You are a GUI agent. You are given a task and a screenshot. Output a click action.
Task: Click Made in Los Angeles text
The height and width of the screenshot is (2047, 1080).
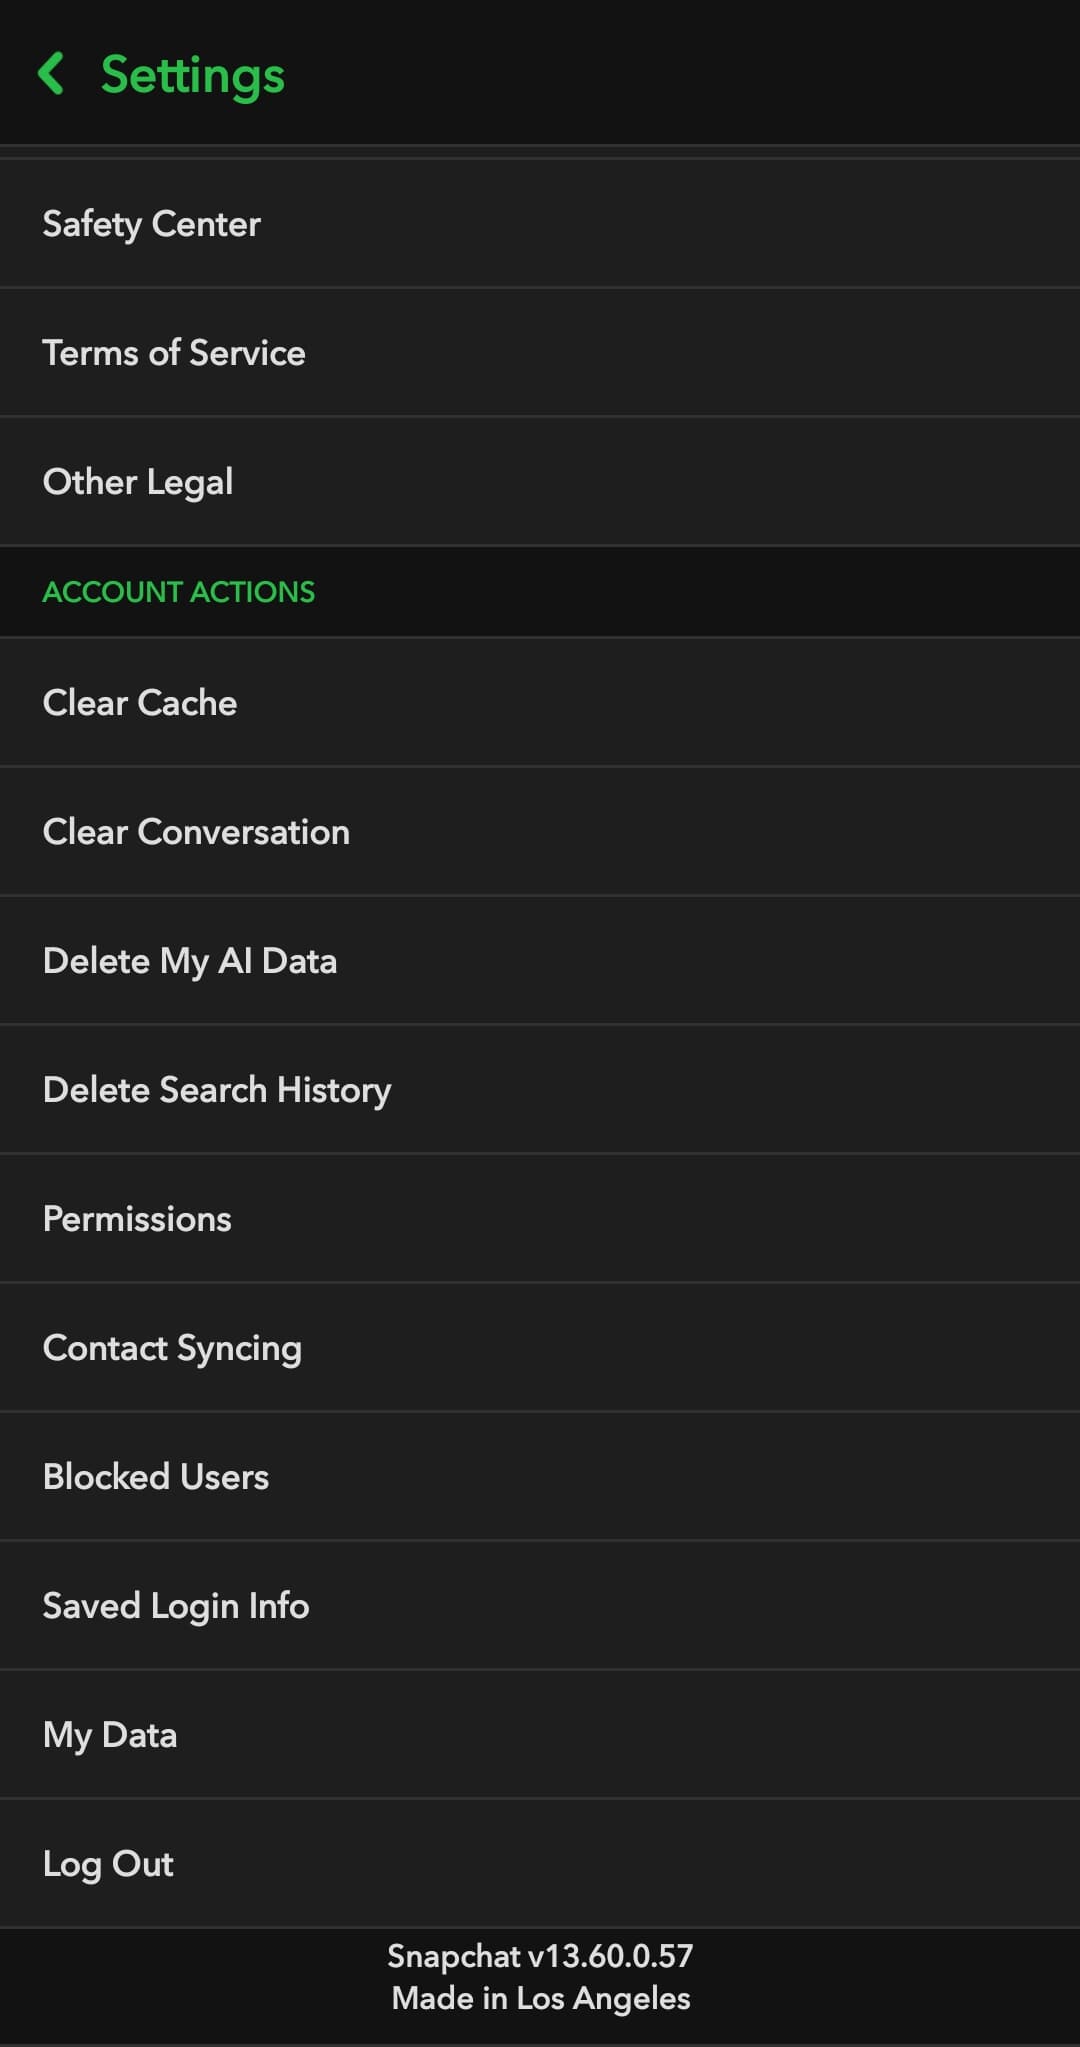[540, 1998]
